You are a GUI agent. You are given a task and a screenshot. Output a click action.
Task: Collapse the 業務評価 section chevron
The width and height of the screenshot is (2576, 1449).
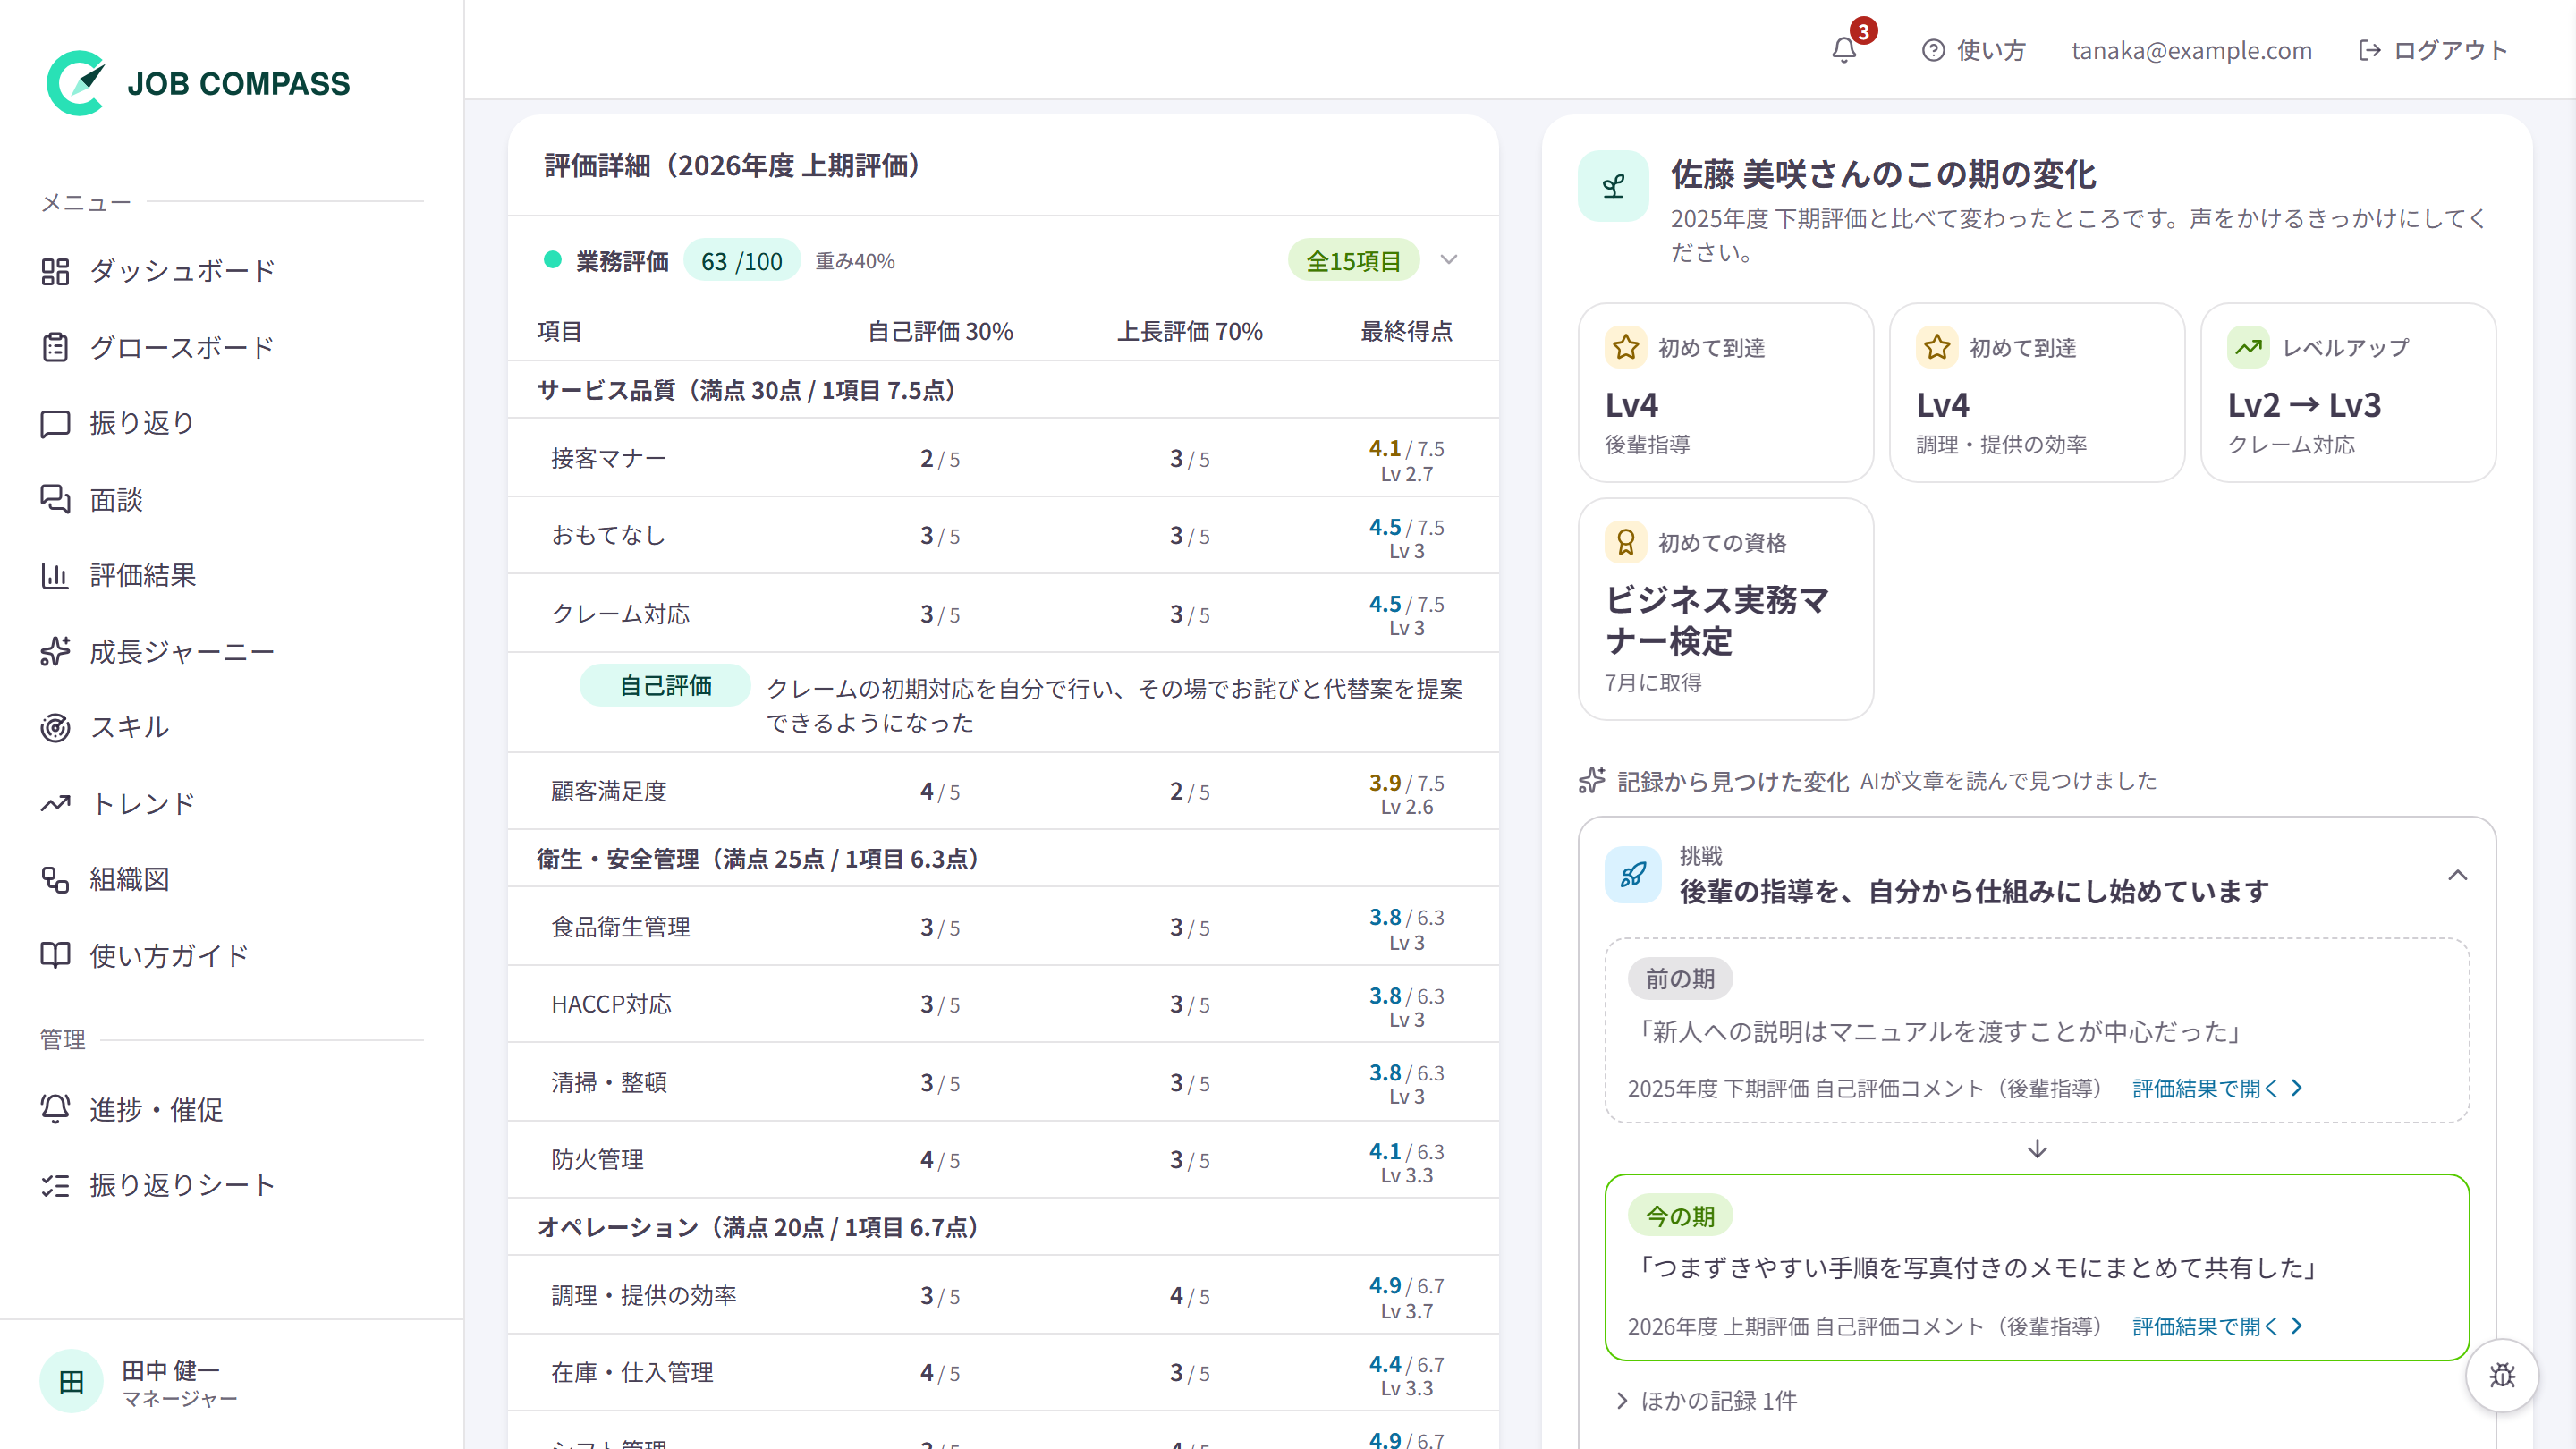[x=1449, y=260]
